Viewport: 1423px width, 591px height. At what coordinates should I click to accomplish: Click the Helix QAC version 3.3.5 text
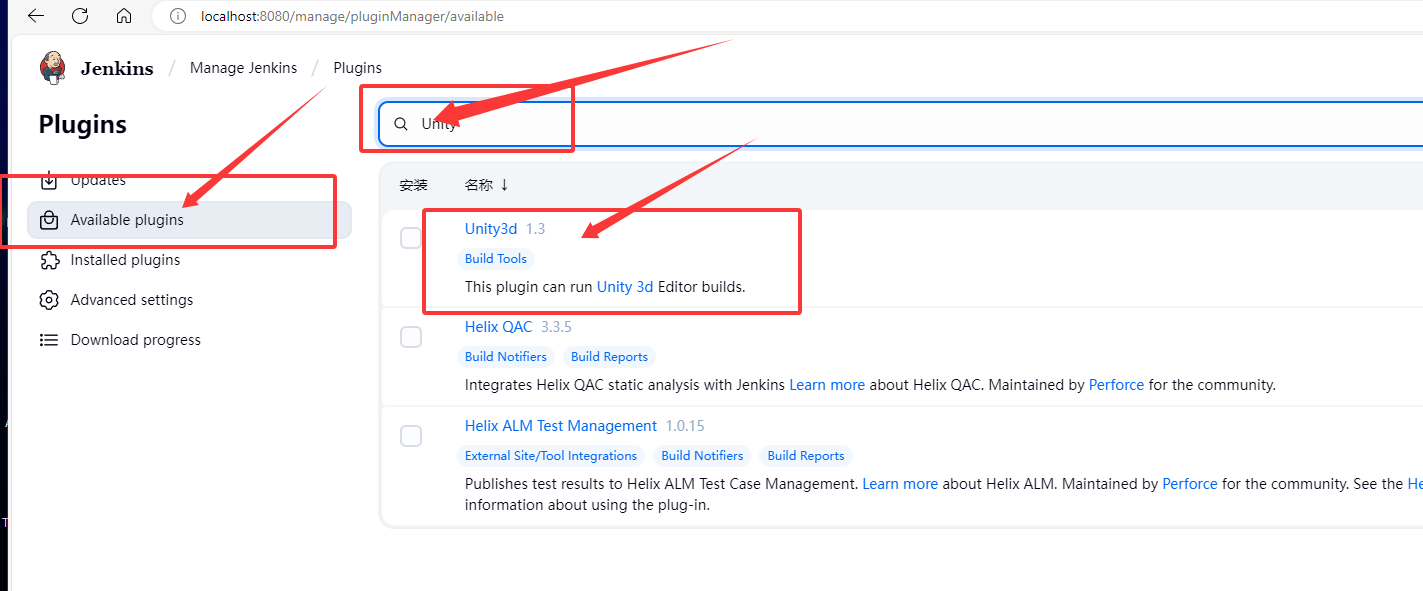556,327
